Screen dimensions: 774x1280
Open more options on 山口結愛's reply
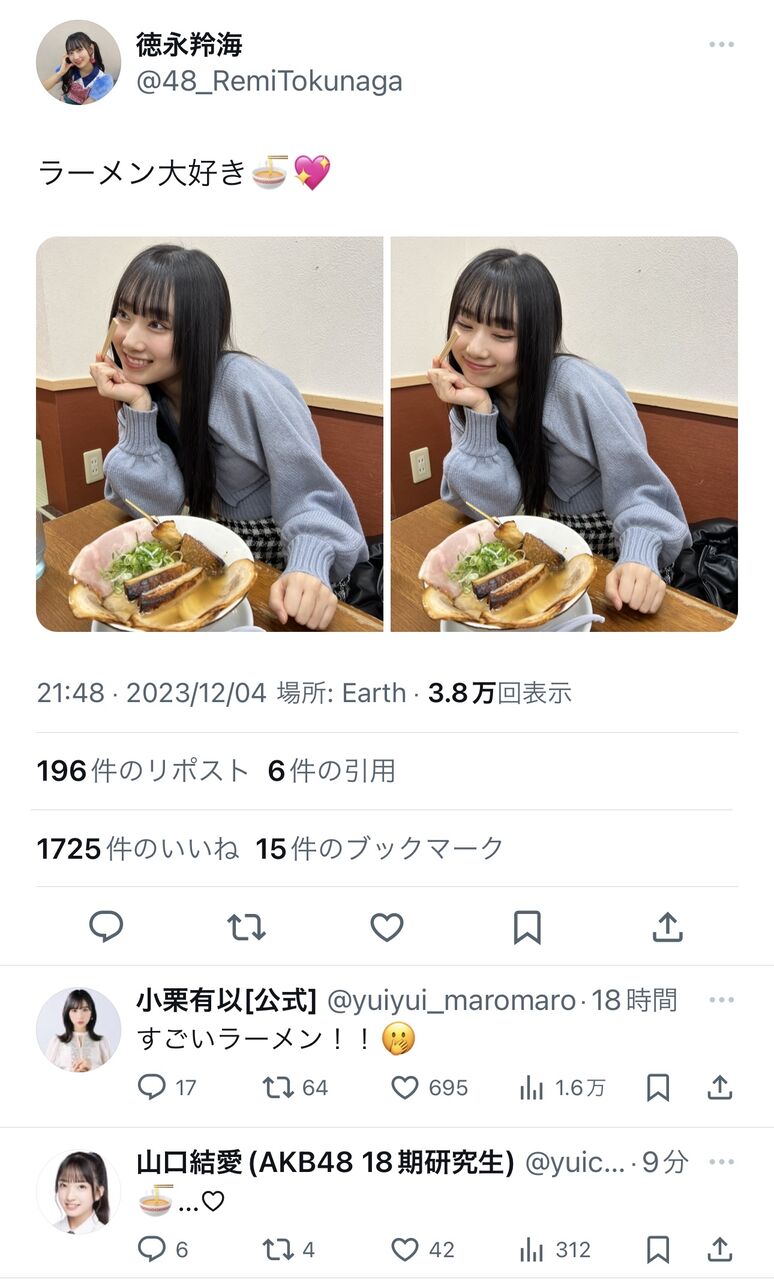[x=722, y=1162]
